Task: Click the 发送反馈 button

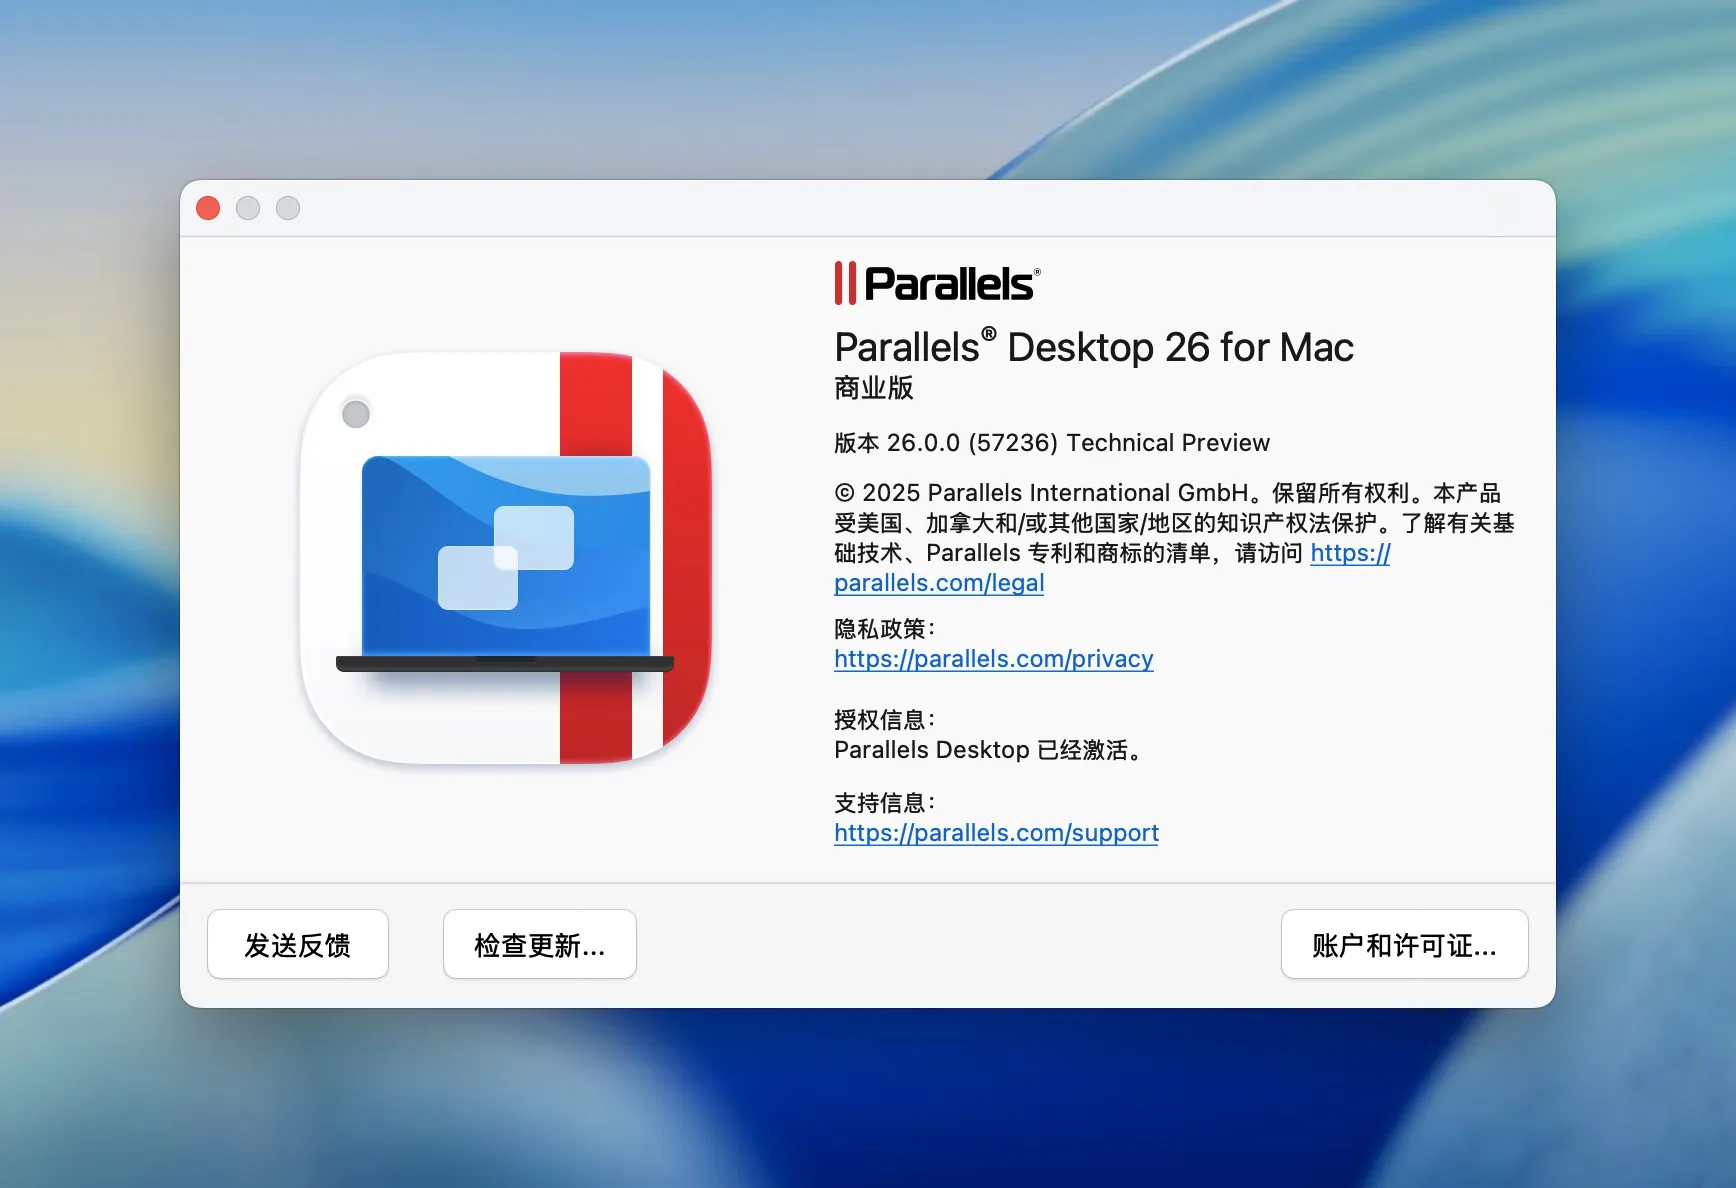Action: click(297, 944)
